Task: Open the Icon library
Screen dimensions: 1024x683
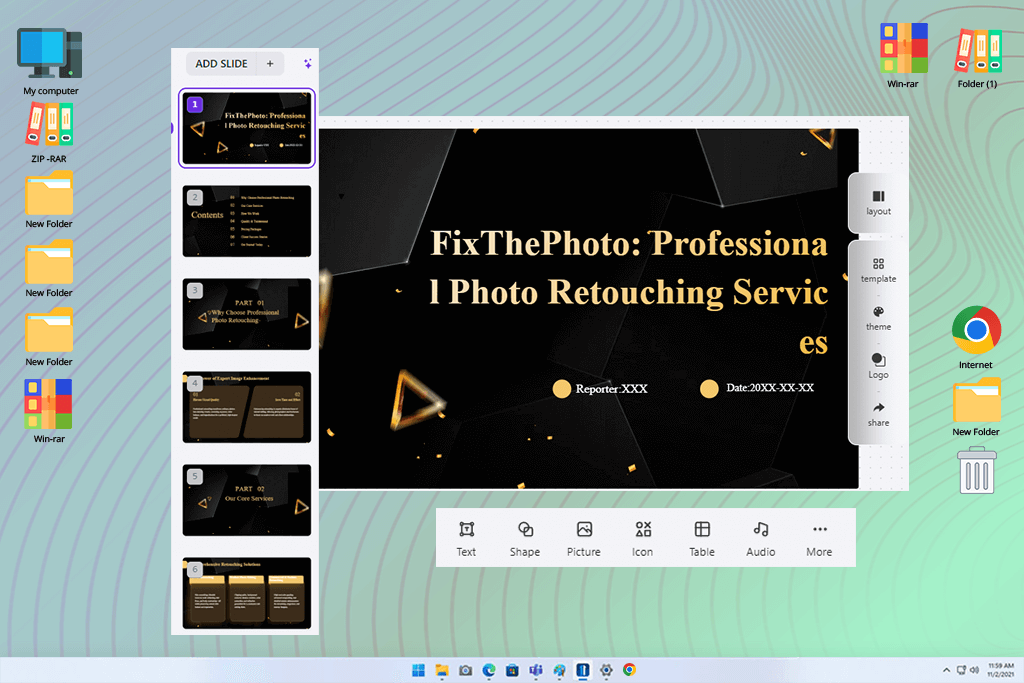Action: [643, 539]
